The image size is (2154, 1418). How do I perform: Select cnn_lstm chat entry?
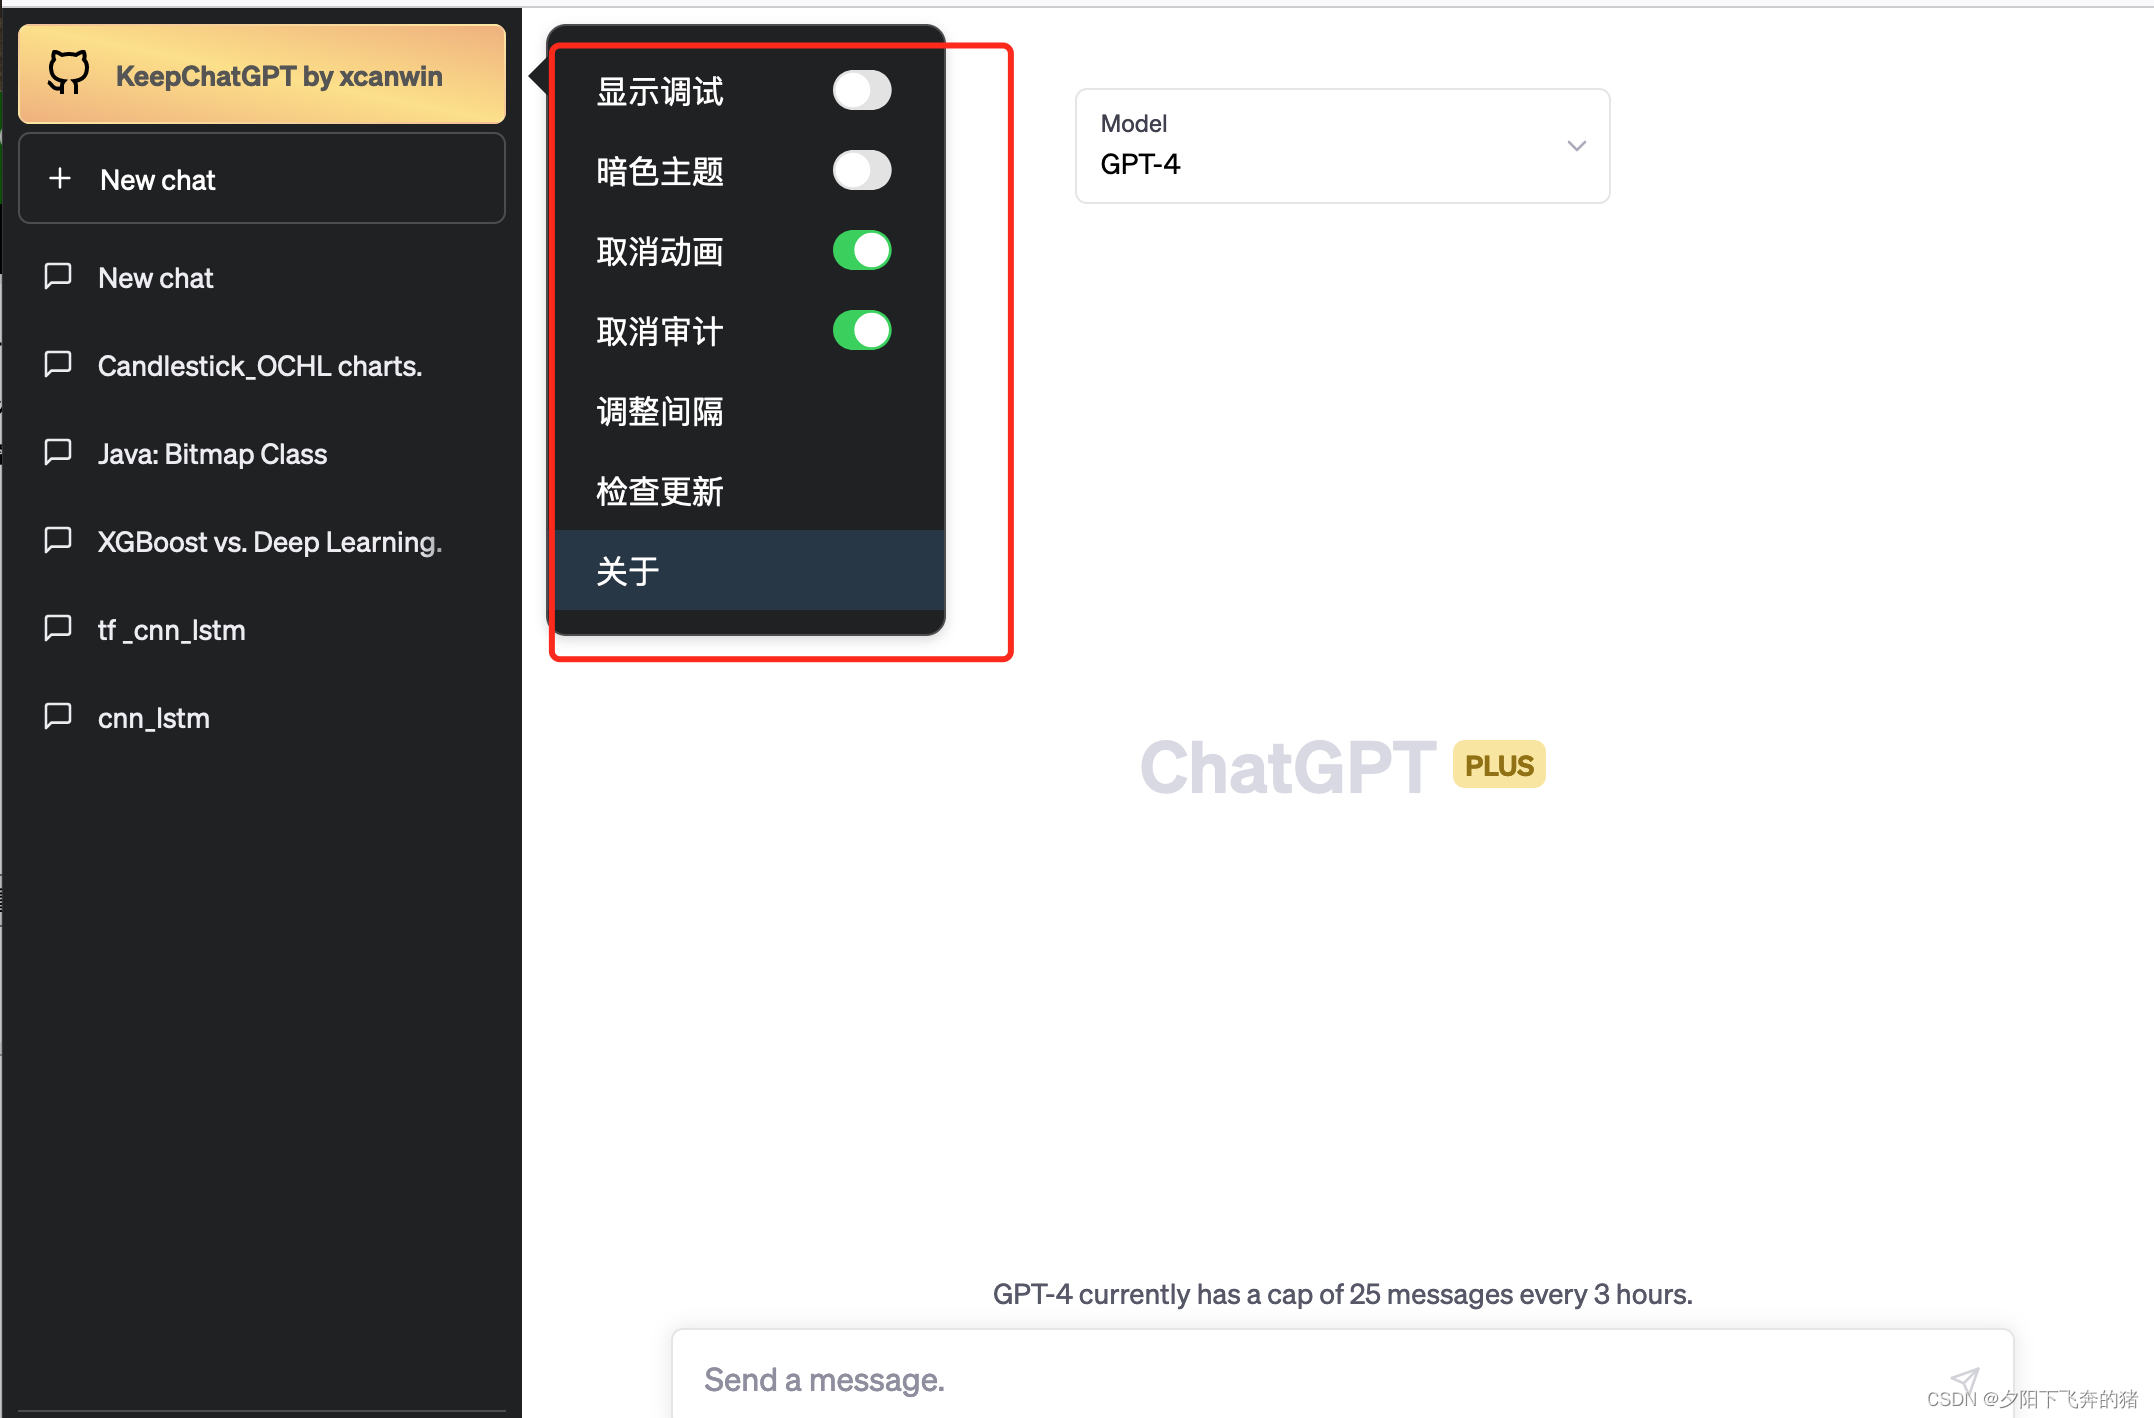[154, 717]
